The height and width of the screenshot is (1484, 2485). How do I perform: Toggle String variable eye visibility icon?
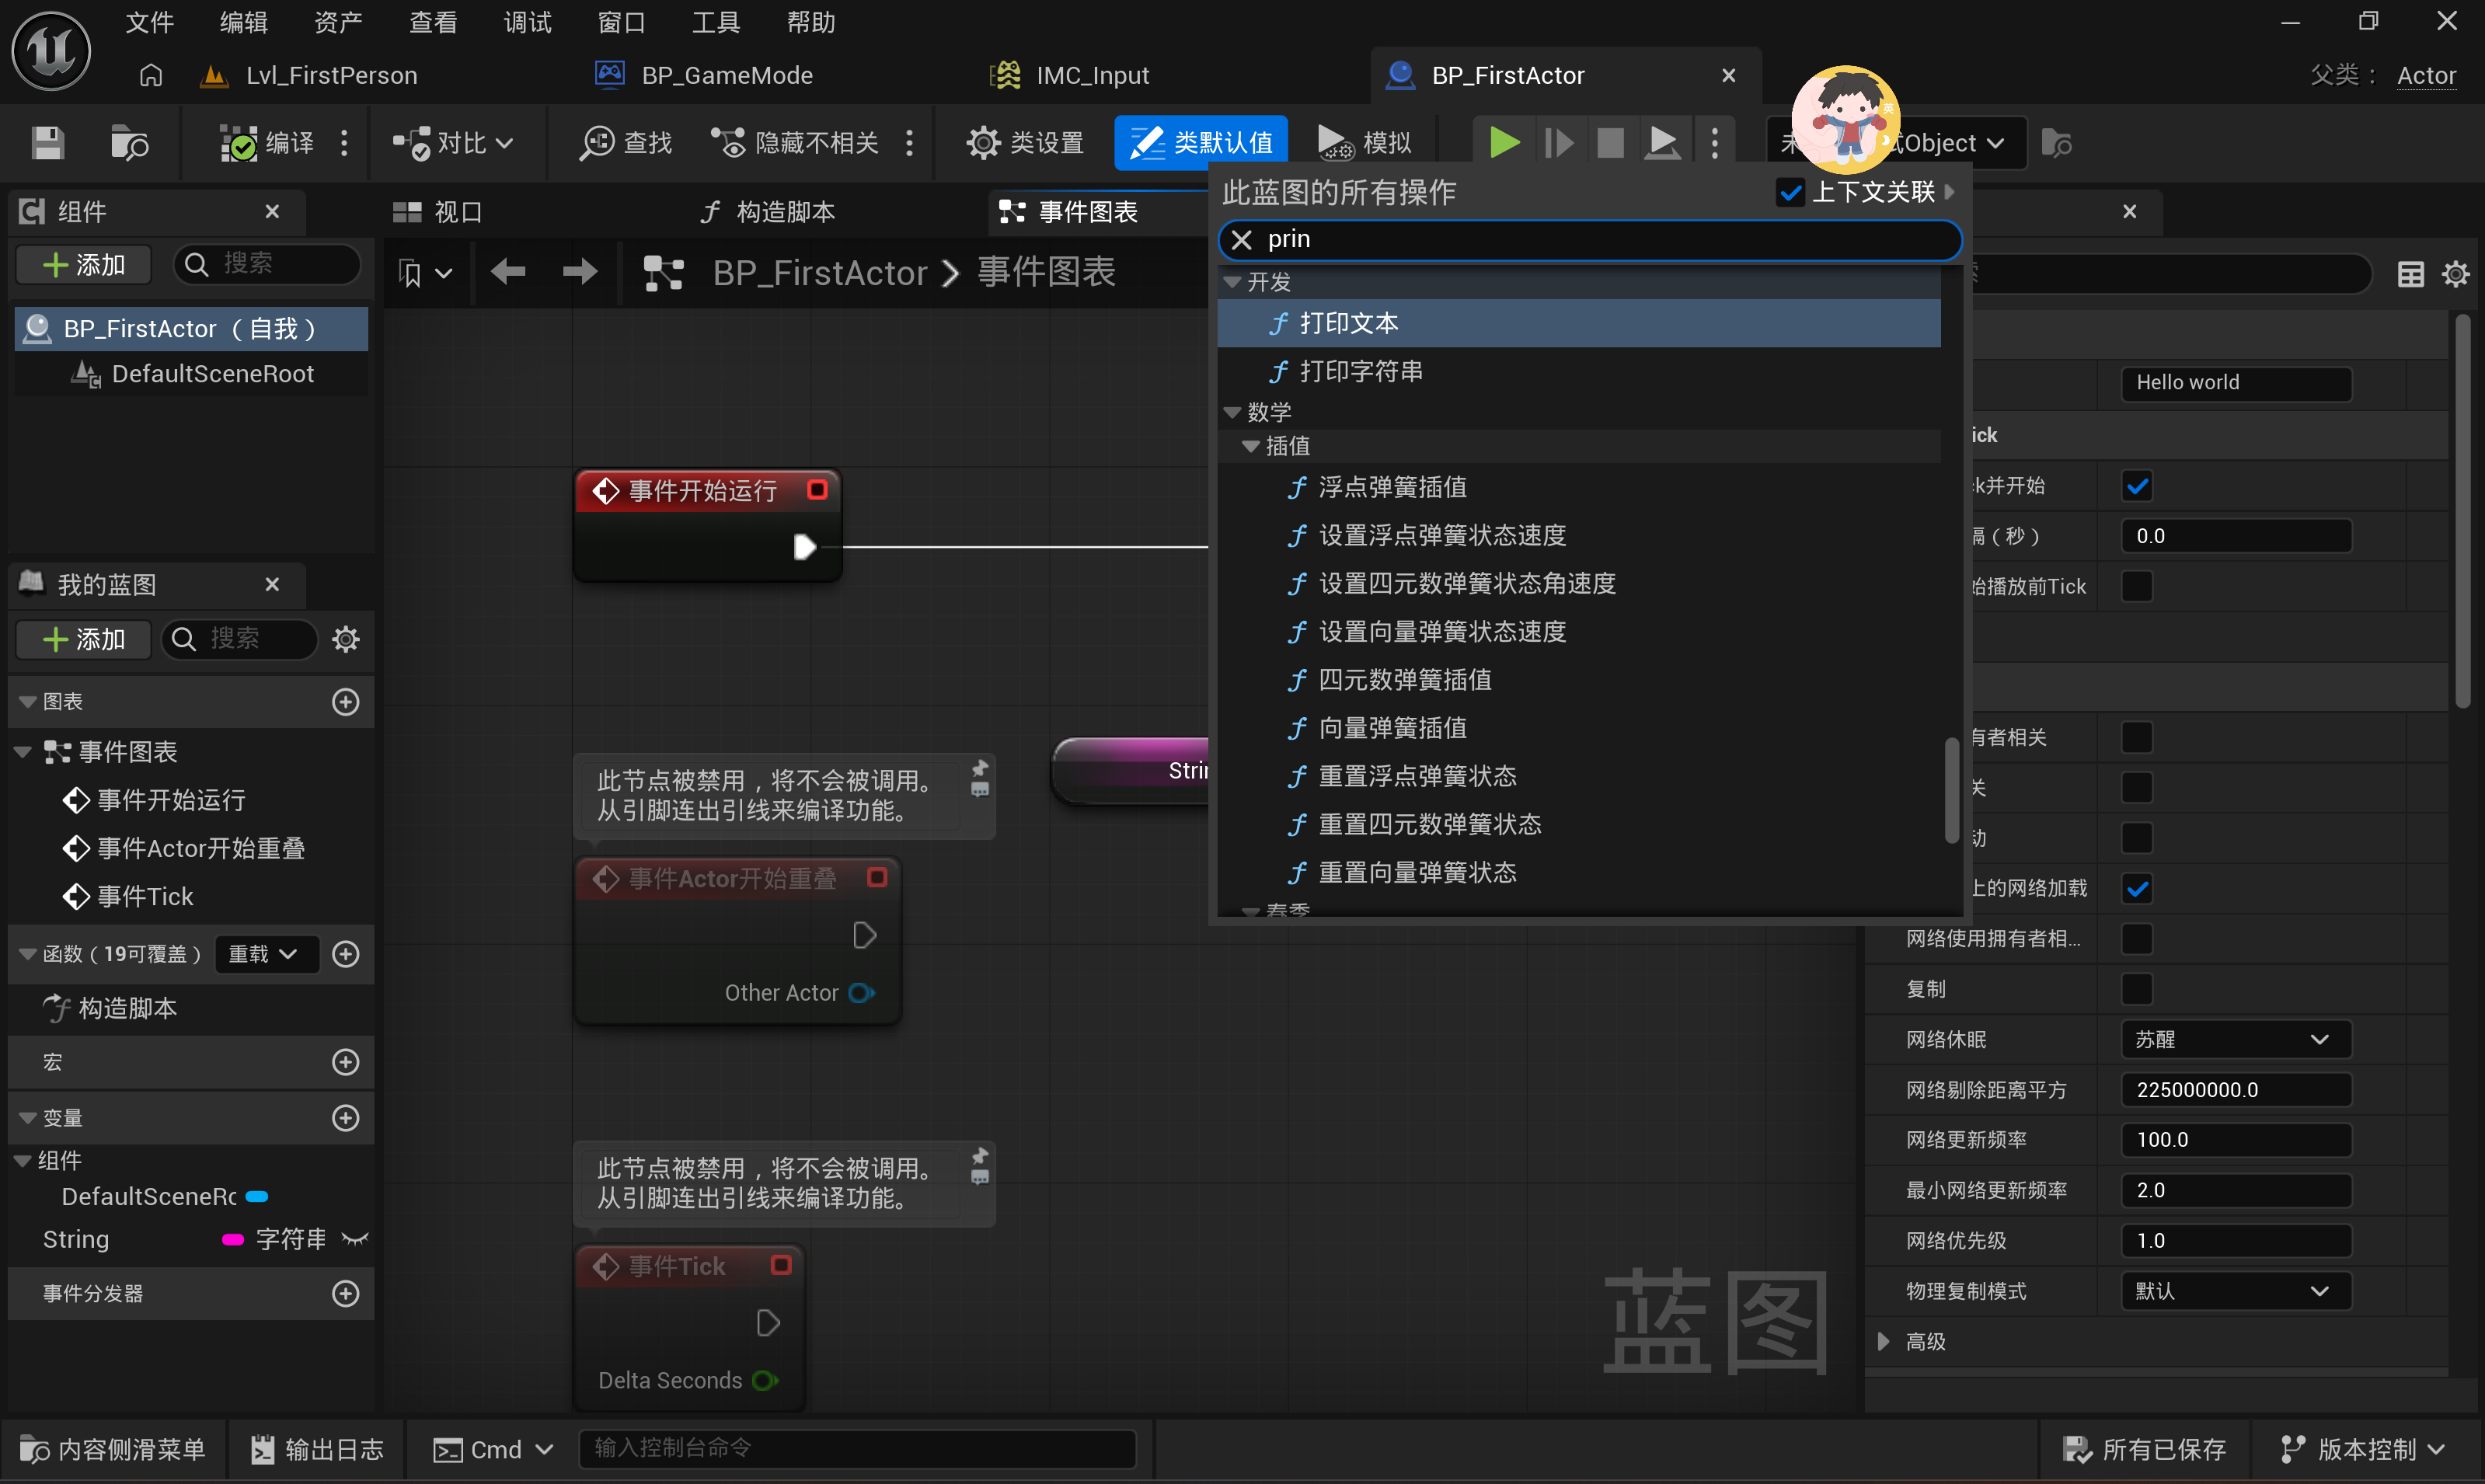(354, 1239)
